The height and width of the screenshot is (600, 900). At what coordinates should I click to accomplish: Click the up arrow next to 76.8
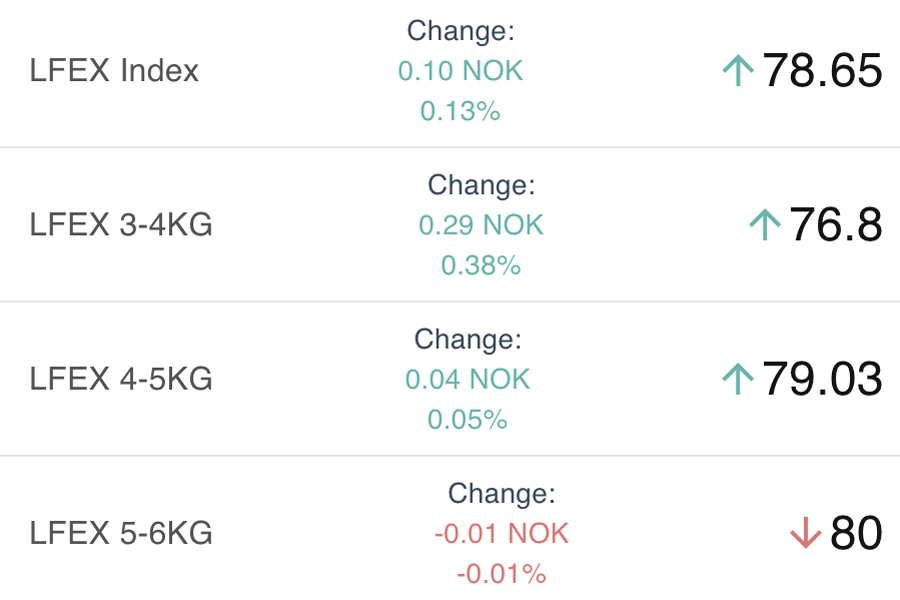[764, 225]
